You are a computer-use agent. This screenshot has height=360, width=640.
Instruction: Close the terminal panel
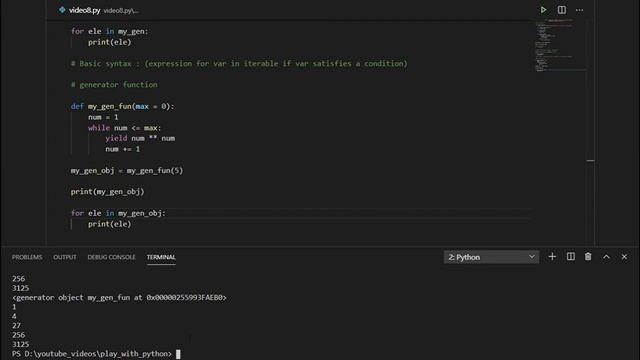pos(624,257)
